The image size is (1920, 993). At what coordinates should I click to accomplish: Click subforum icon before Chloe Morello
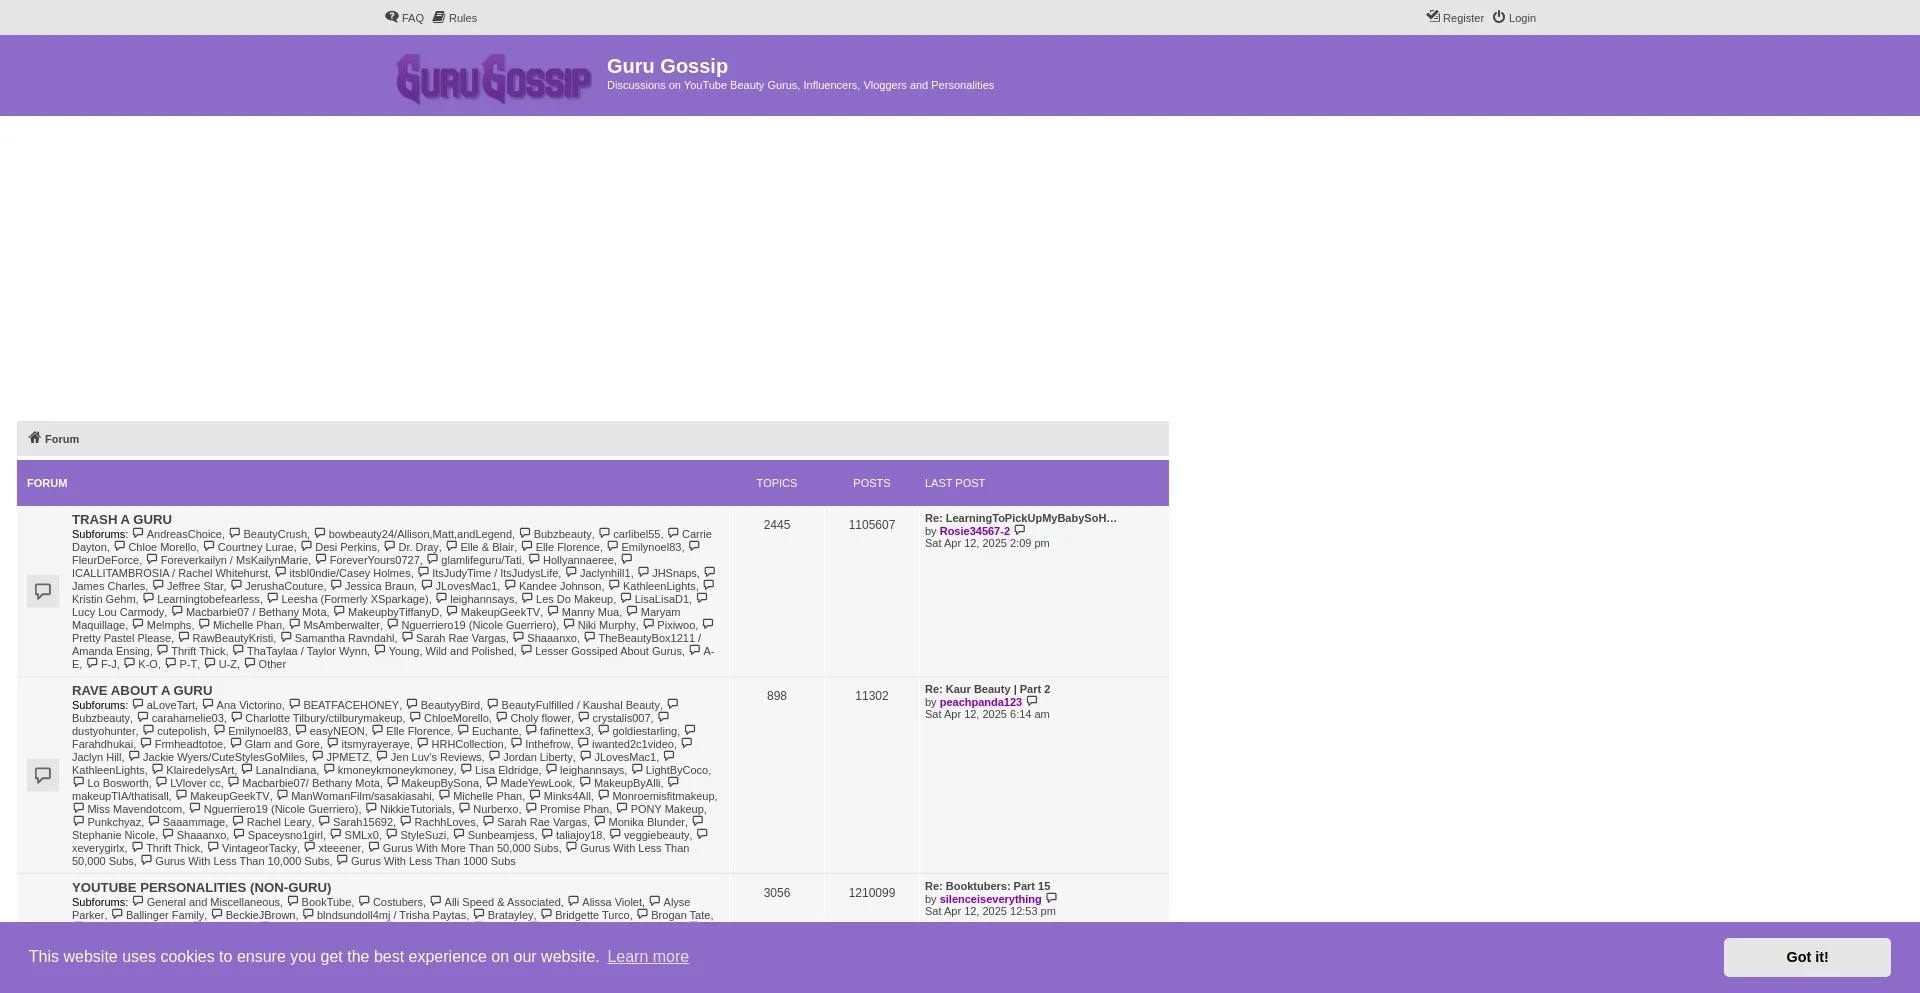pyautogui.click(x=120, y=547)
